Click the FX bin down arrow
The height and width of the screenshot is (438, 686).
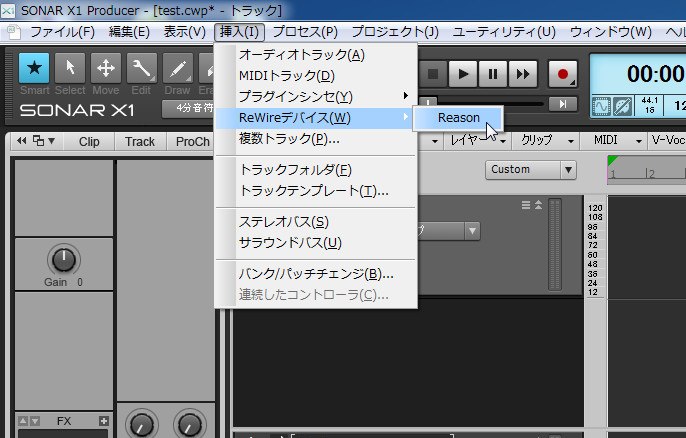click(x=35, y=421)
